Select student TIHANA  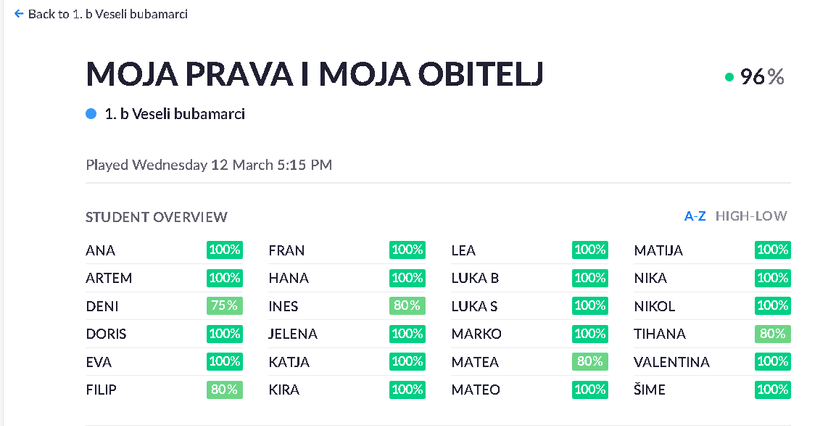(661, 334)
